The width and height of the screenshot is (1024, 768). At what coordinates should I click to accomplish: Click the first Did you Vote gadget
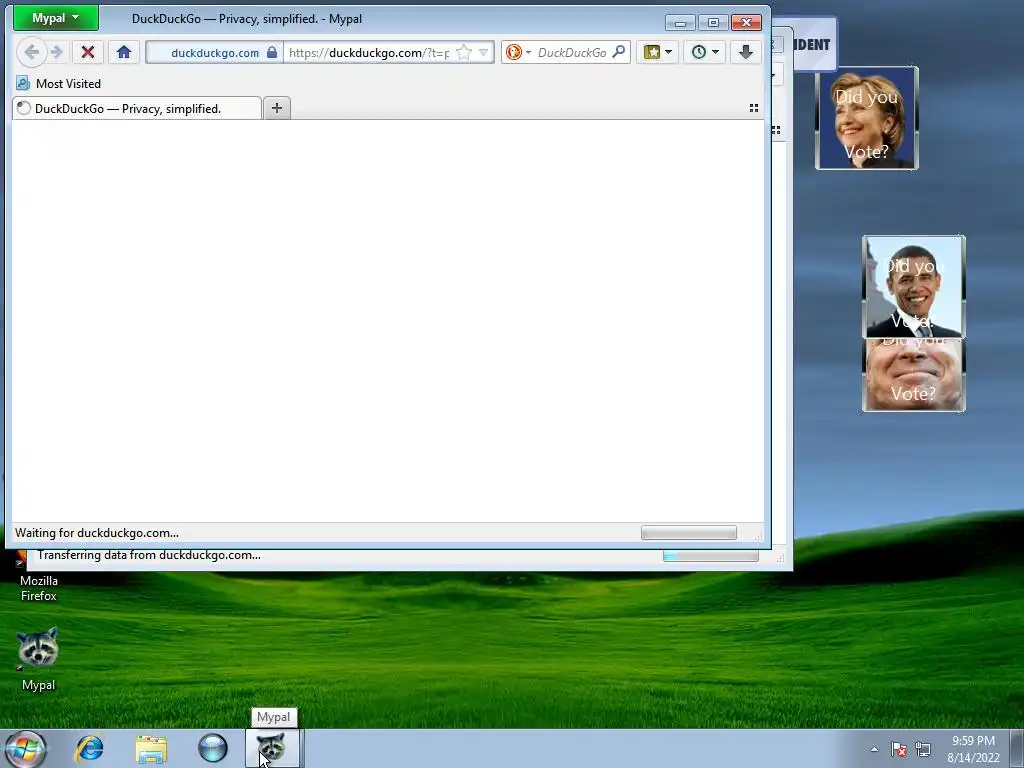click(867, 118)
